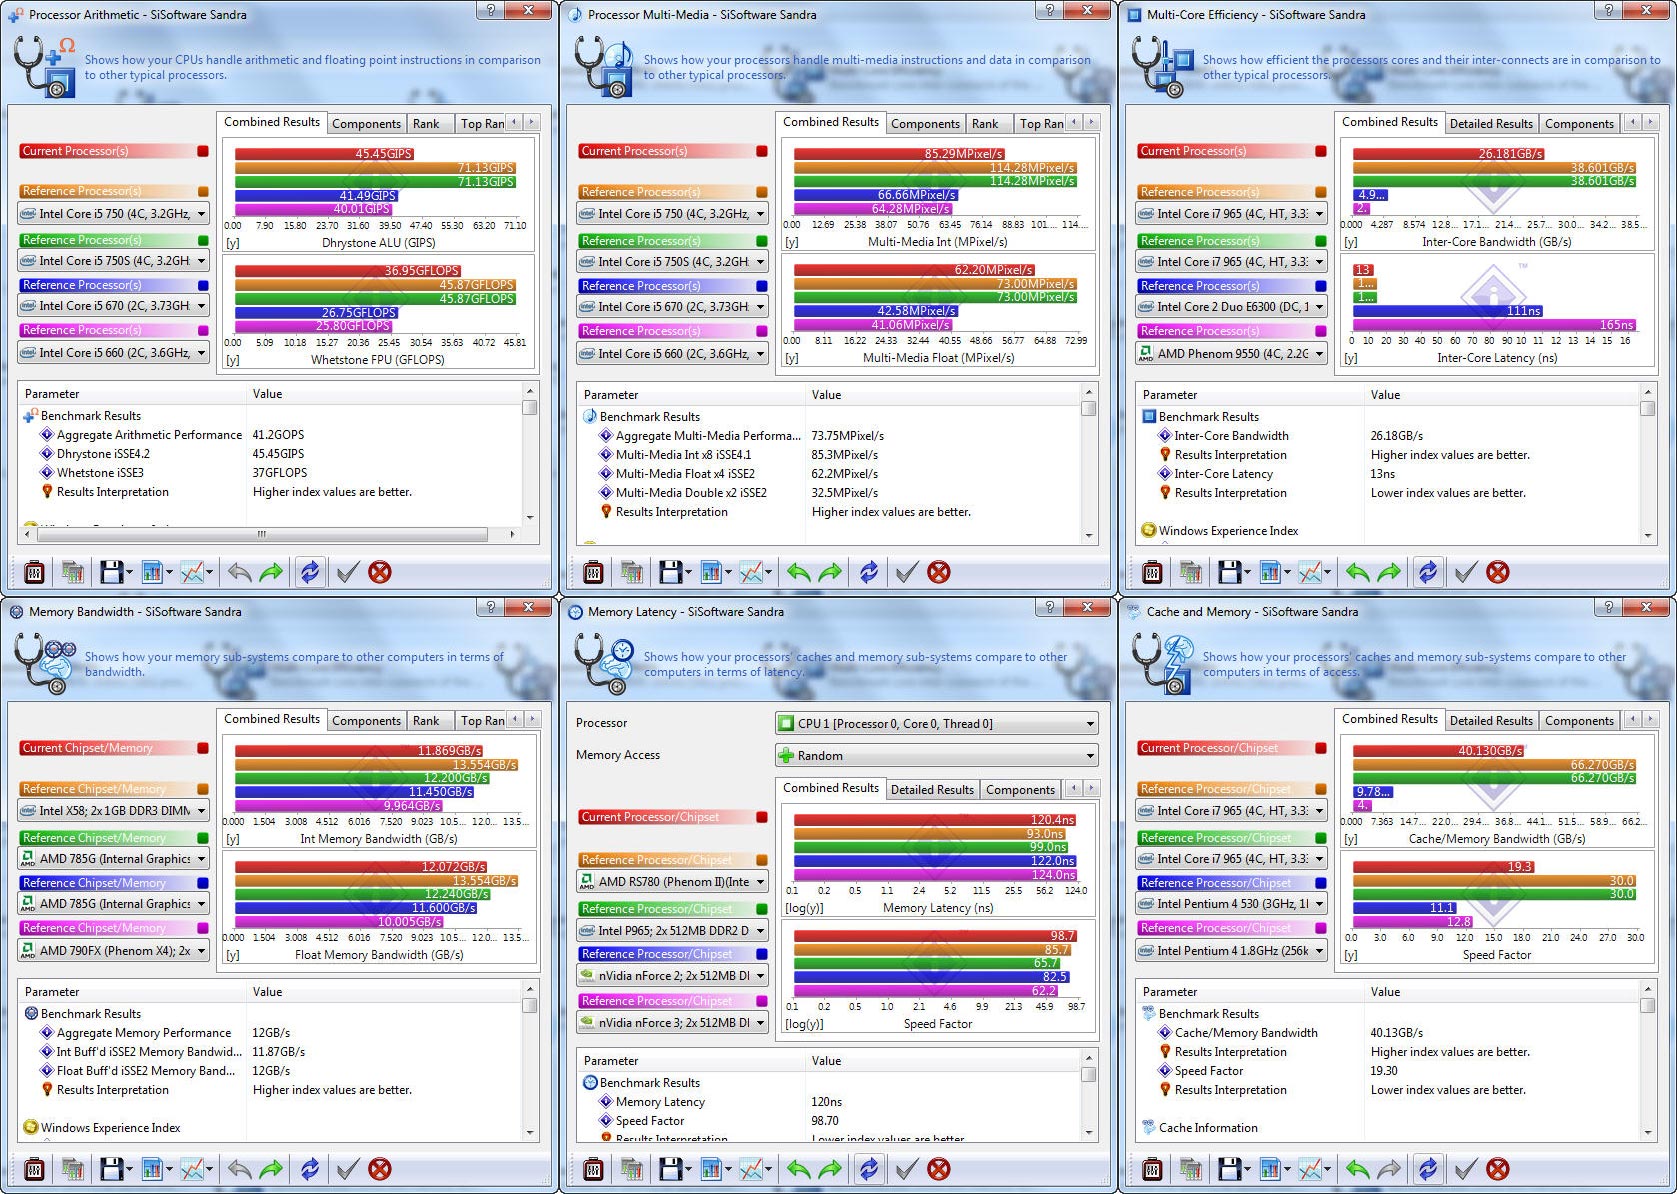Click the benchmark engine icon in Memory Bandwidth toolbar
1677x1194 pixels.
(x=34, y=1169)
